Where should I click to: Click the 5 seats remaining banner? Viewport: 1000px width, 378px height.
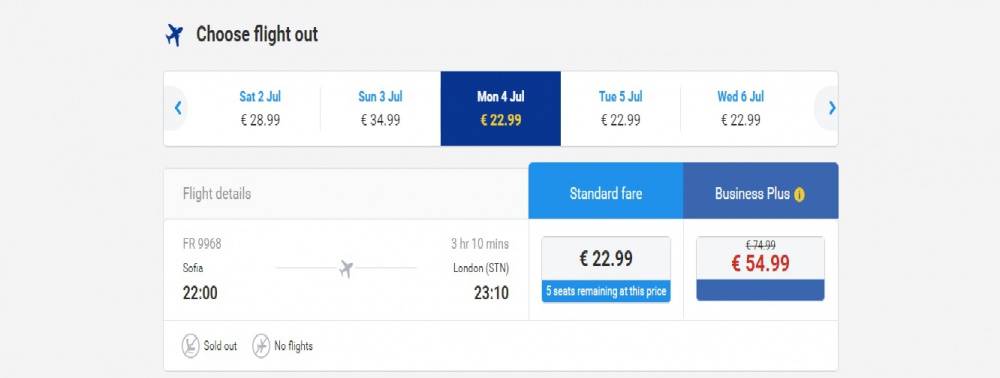tap(606, 292)
